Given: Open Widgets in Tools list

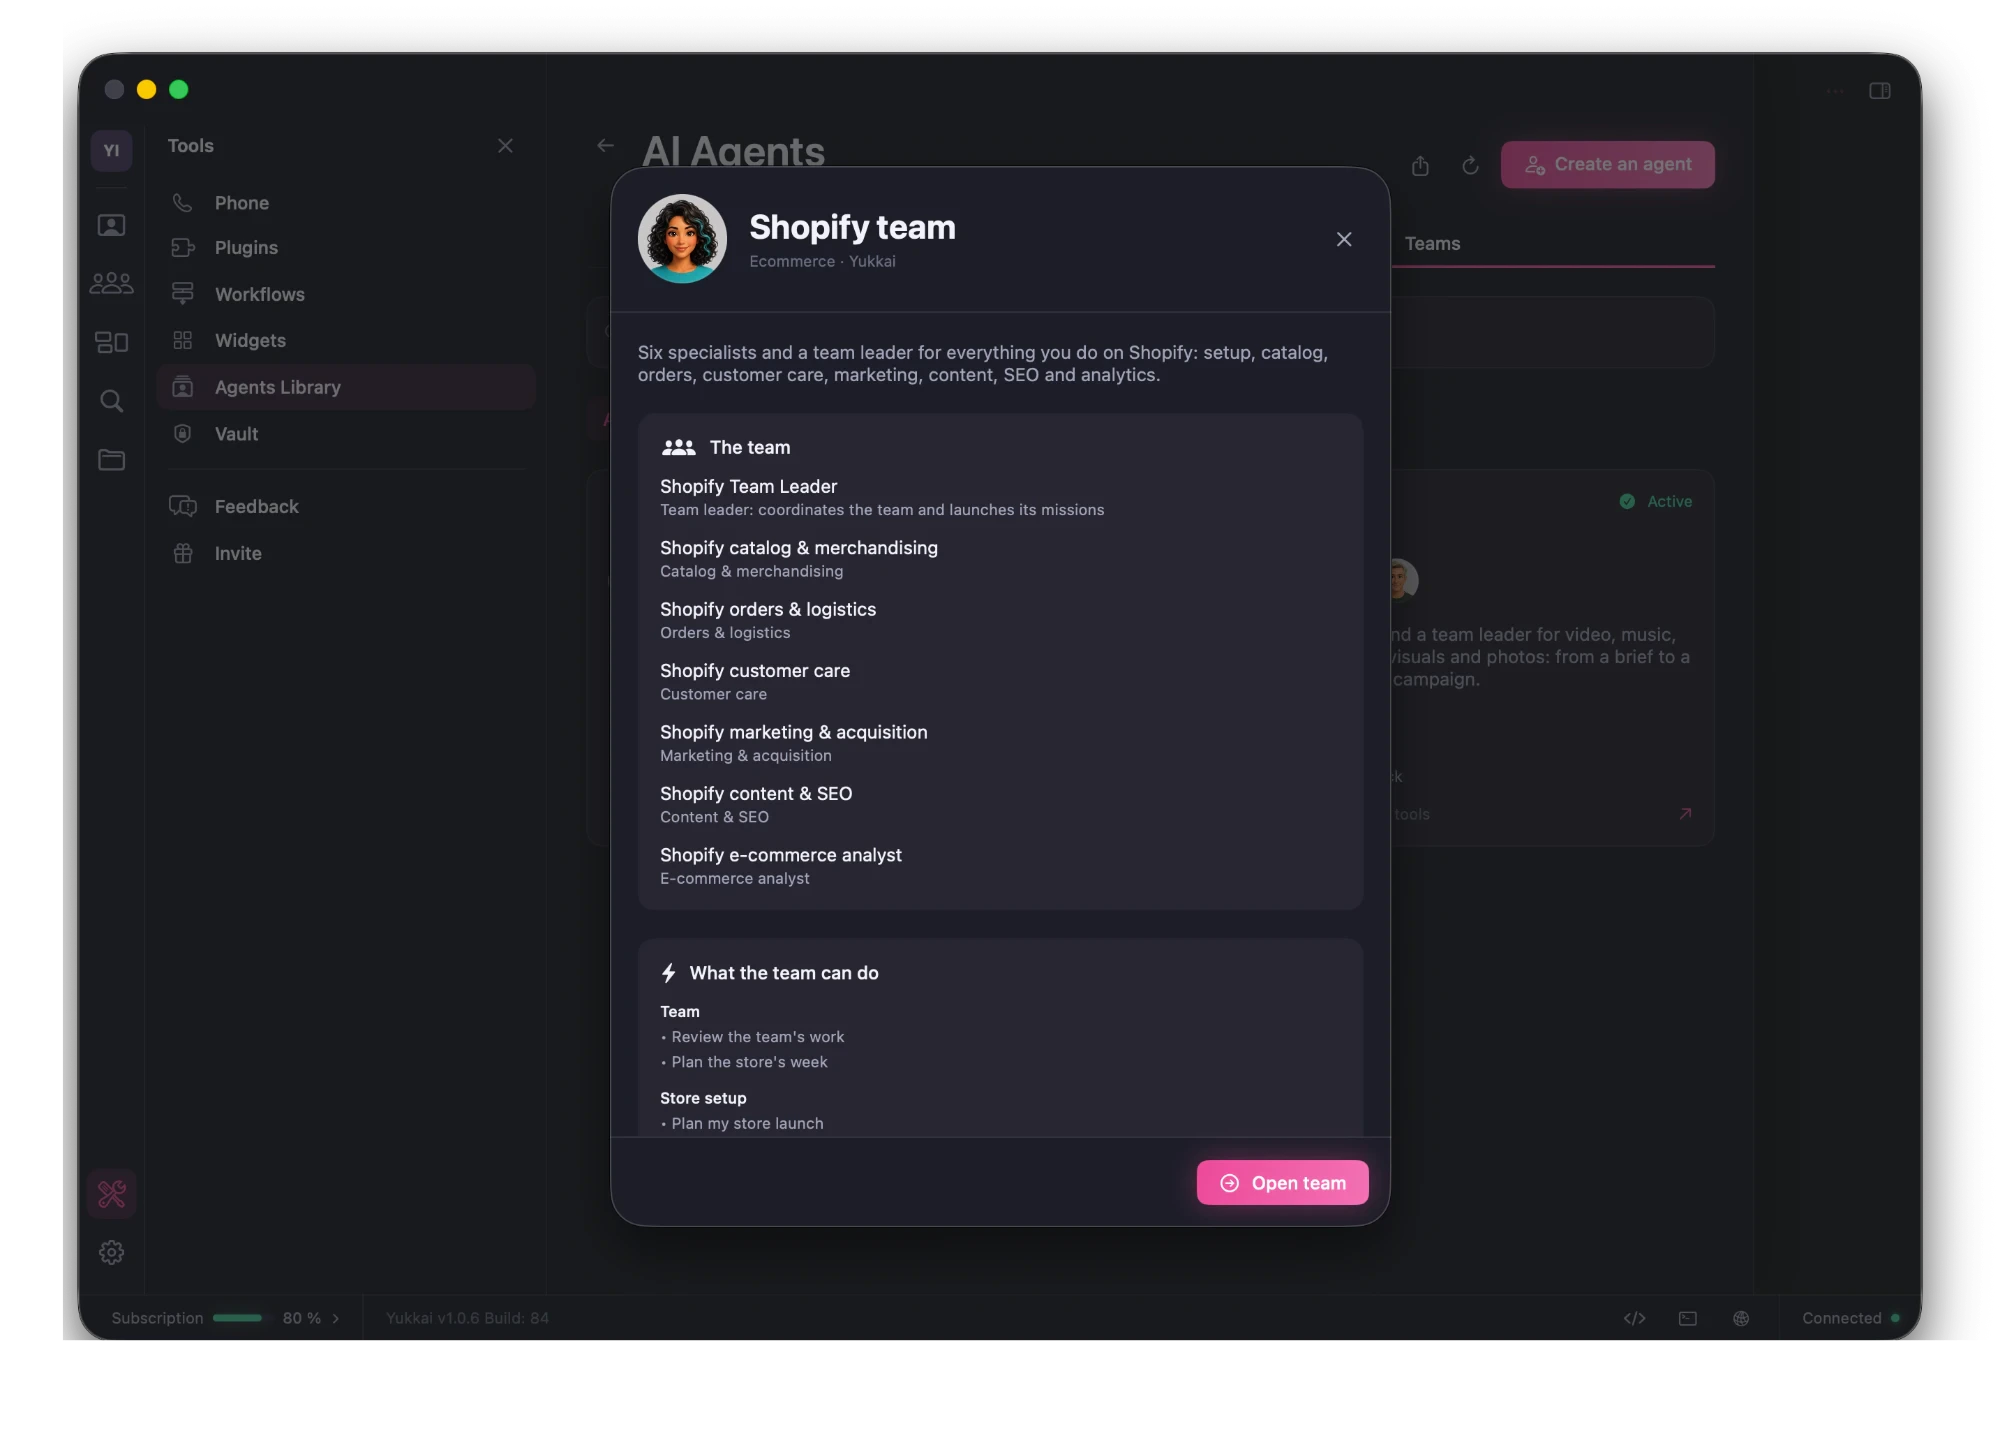Looking at the screenshot, I should tap(345, 341).
